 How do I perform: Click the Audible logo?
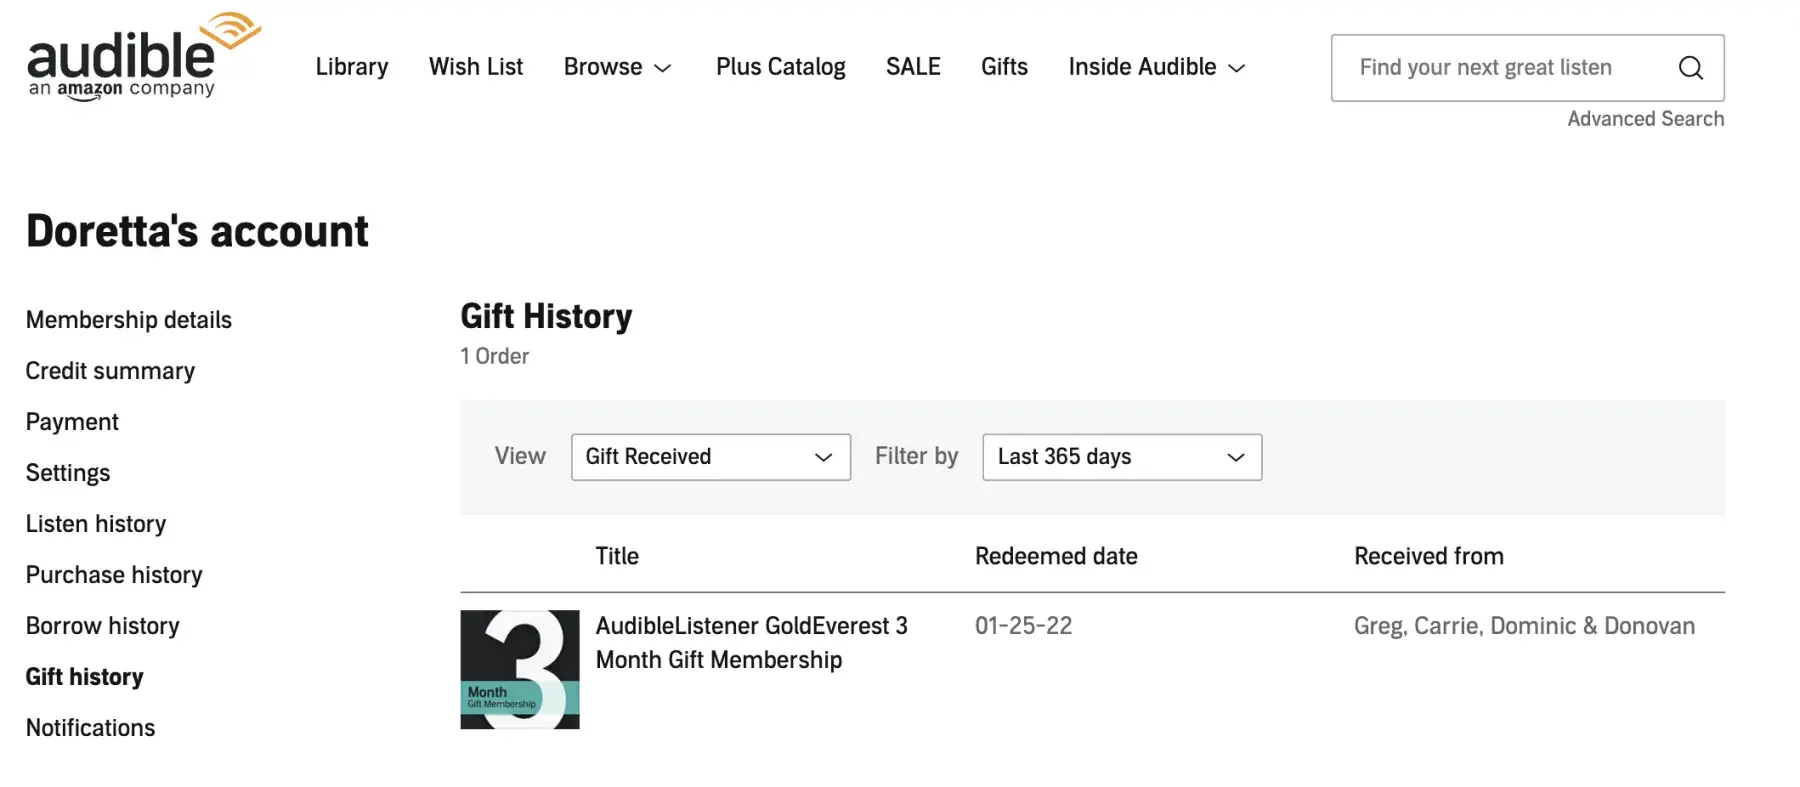pyautogui.click(x=140, y=58)
